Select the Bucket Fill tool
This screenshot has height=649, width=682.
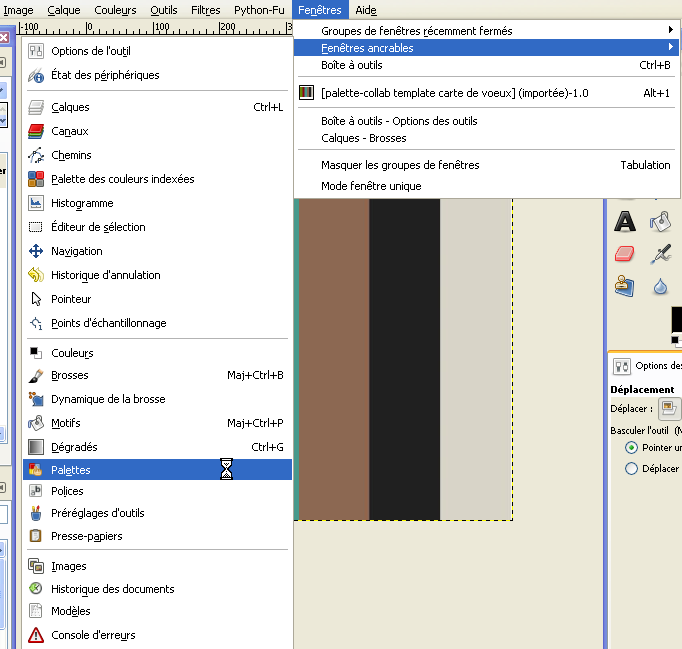pos(660,221)
